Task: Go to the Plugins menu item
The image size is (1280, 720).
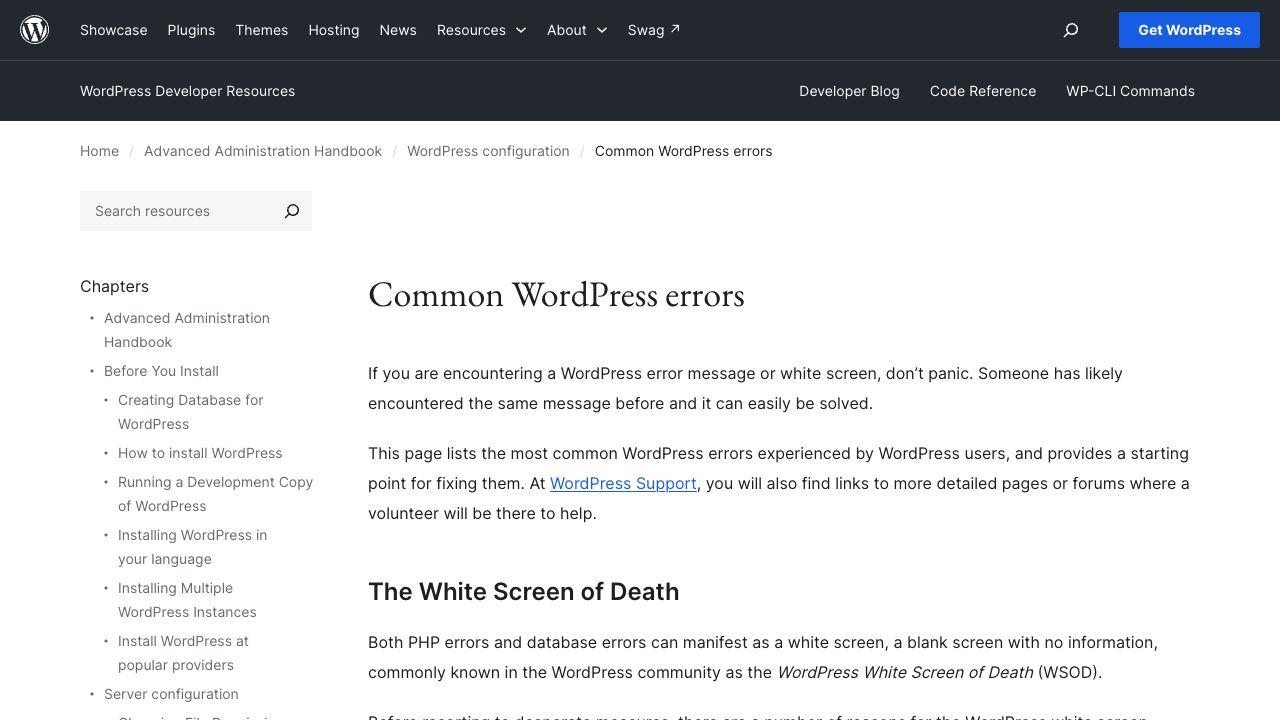Action: 191,30
